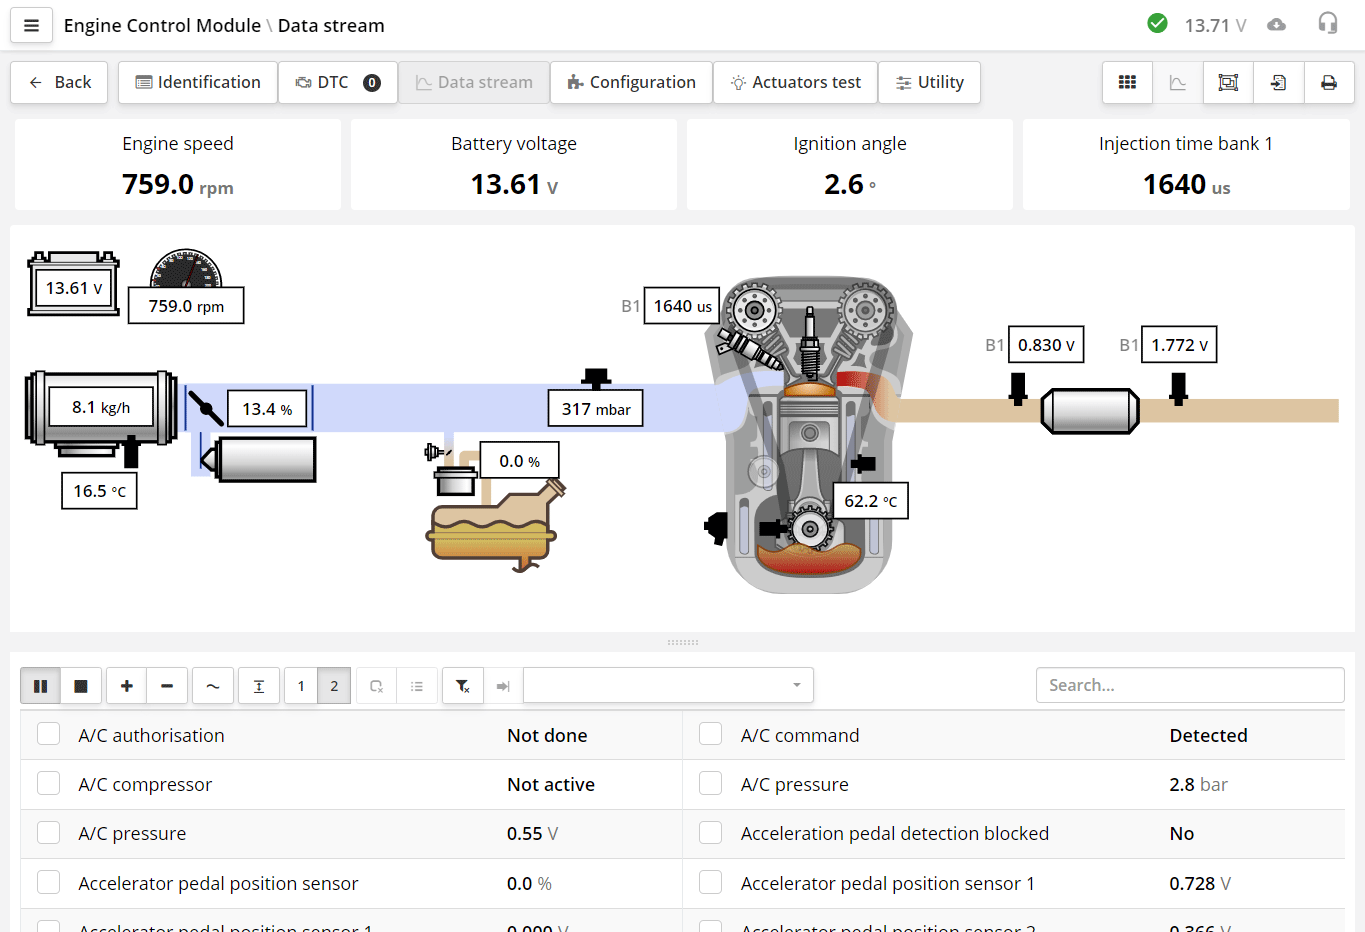Select Accelerator pedal position sensor checkbox
Screen dimensions: 1365x932
pyautogui.click(x=48, y=882)
